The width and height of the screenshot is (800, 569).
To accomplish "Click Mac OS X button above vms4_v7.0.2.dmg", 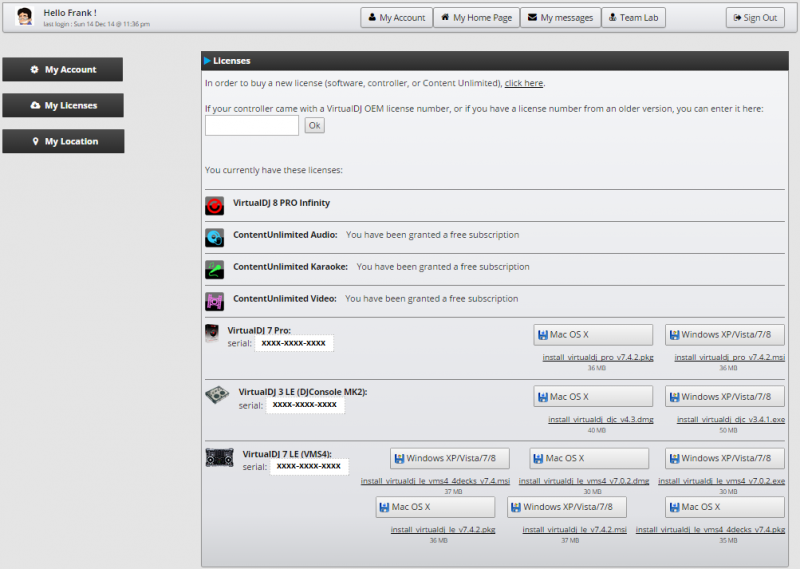I will [589, 458].
